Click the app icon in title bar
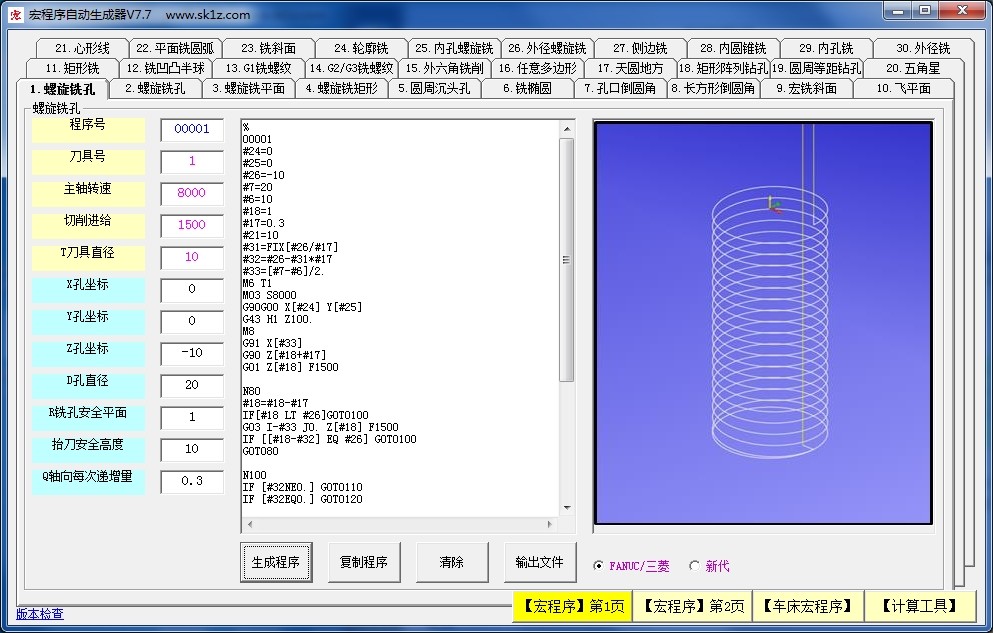The width and height of the screenshot is (993, 633). tap(15, 14)
